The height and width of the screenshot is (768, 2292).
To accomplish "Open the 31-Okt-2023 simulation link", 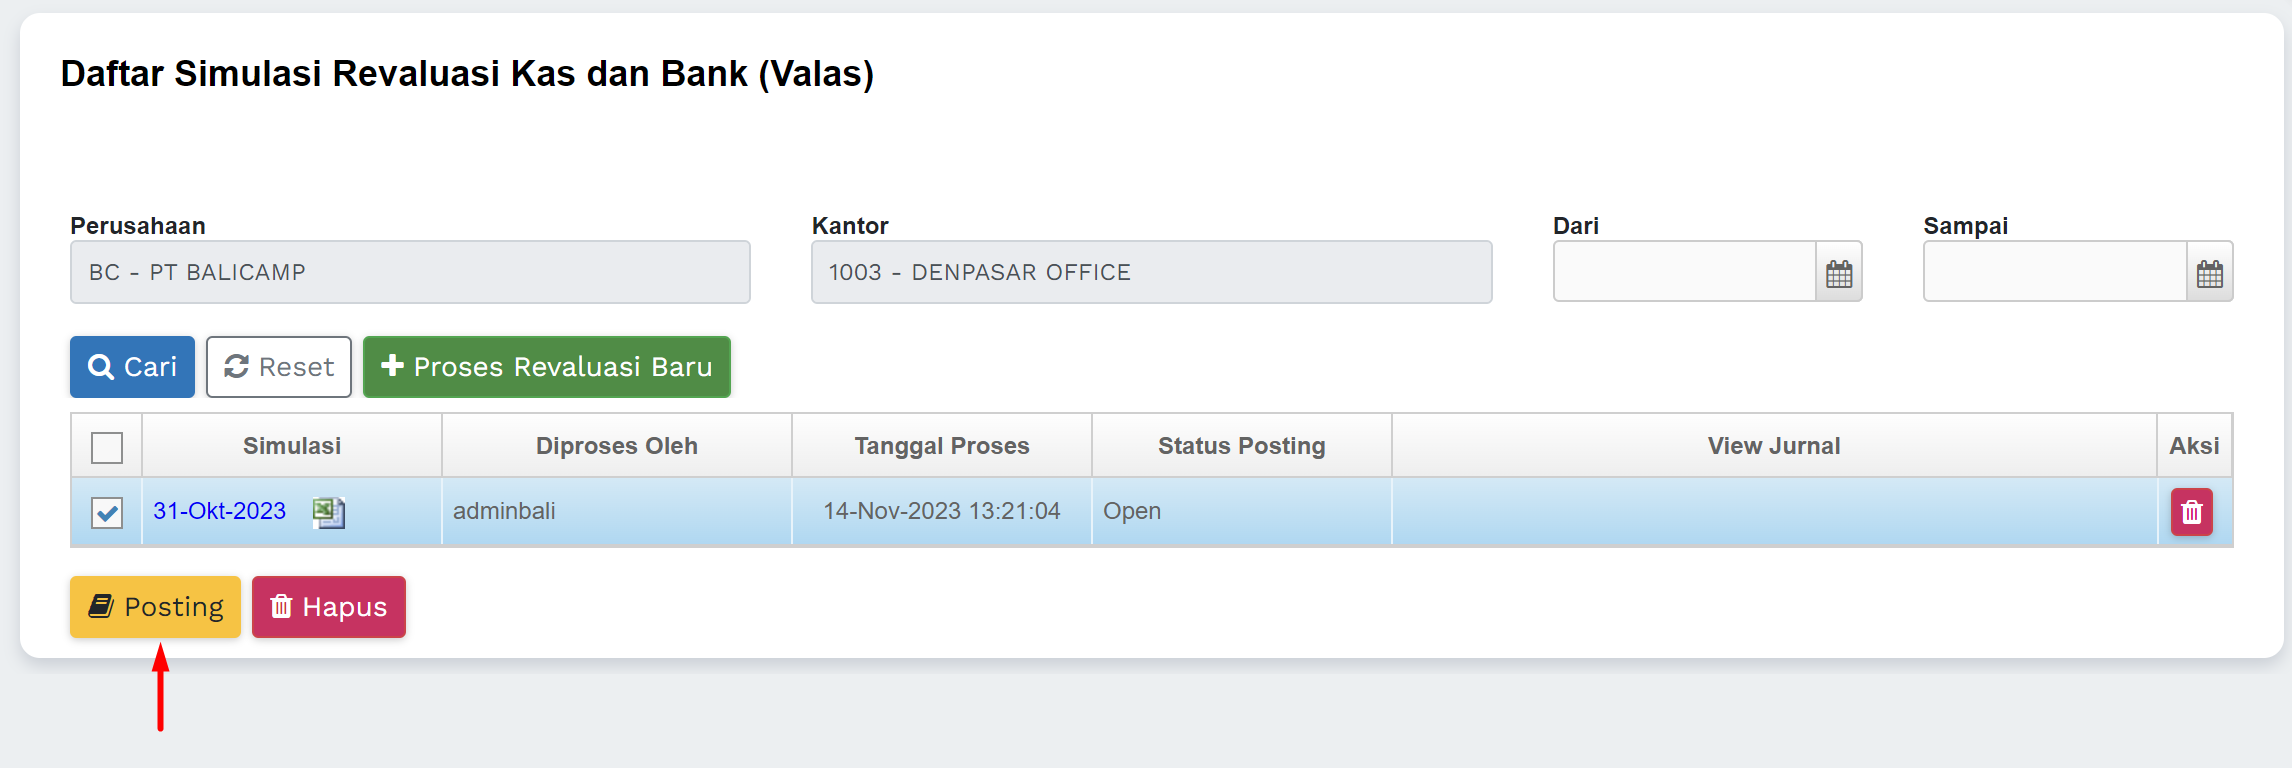I will 219,511.
